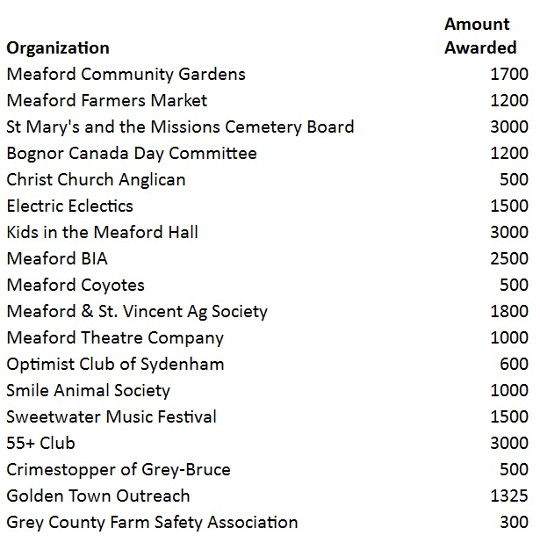
Task: Click the Amount Awarded column header
Action: (480, 36)
